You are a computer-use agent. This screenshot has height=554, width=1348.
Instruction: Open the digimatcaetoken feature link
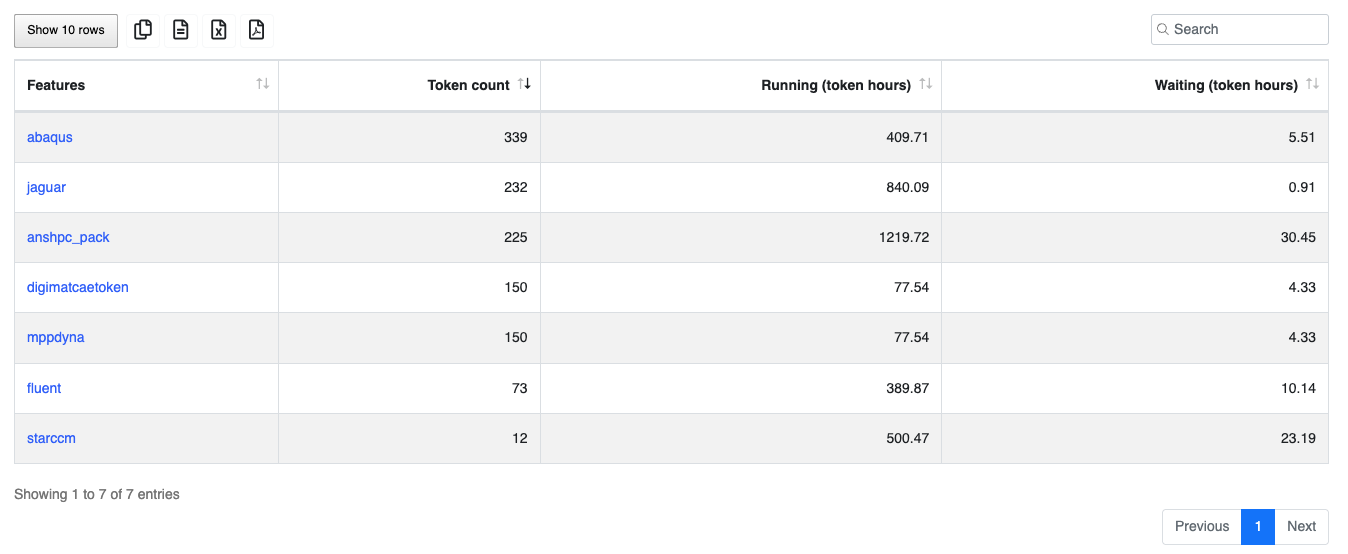pos(78,287)
